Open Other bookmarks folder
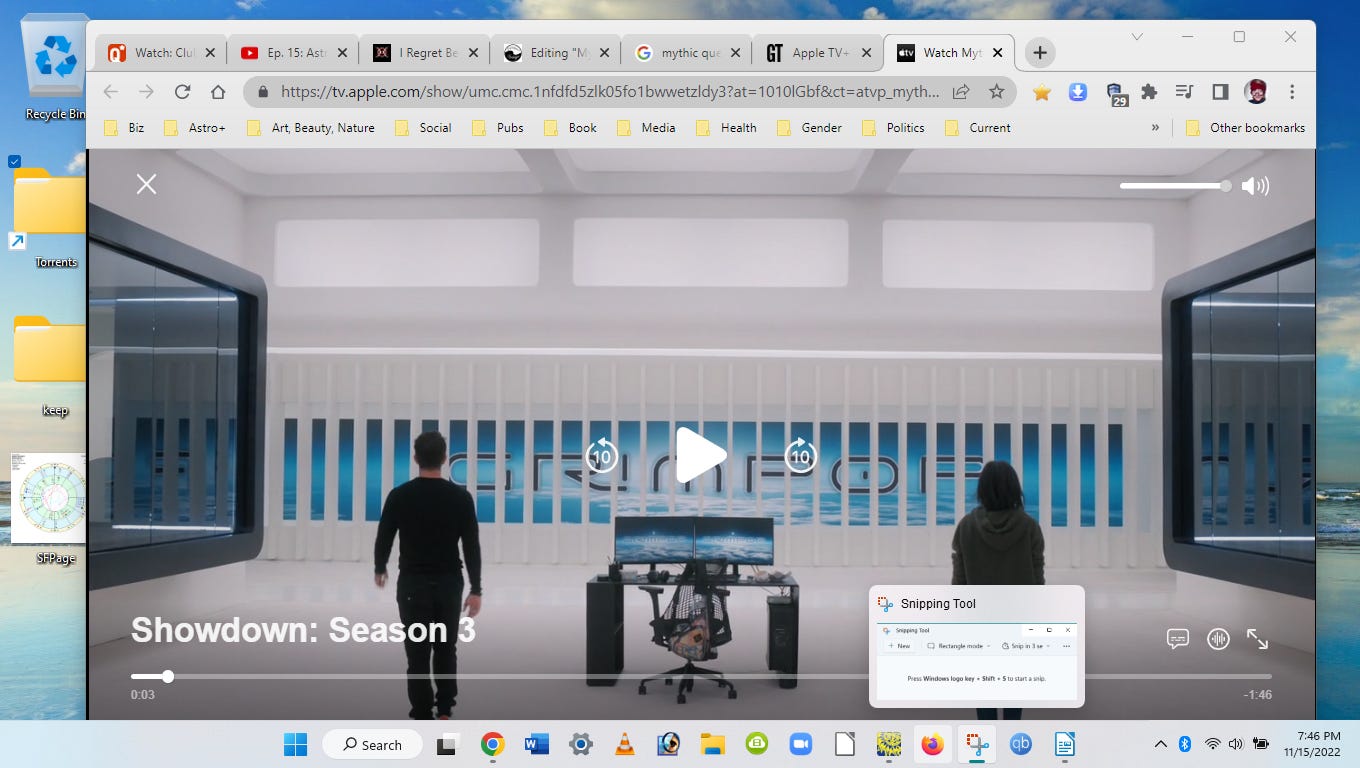The height and width of the screenshot is (768, 1360). (1245, 128)
